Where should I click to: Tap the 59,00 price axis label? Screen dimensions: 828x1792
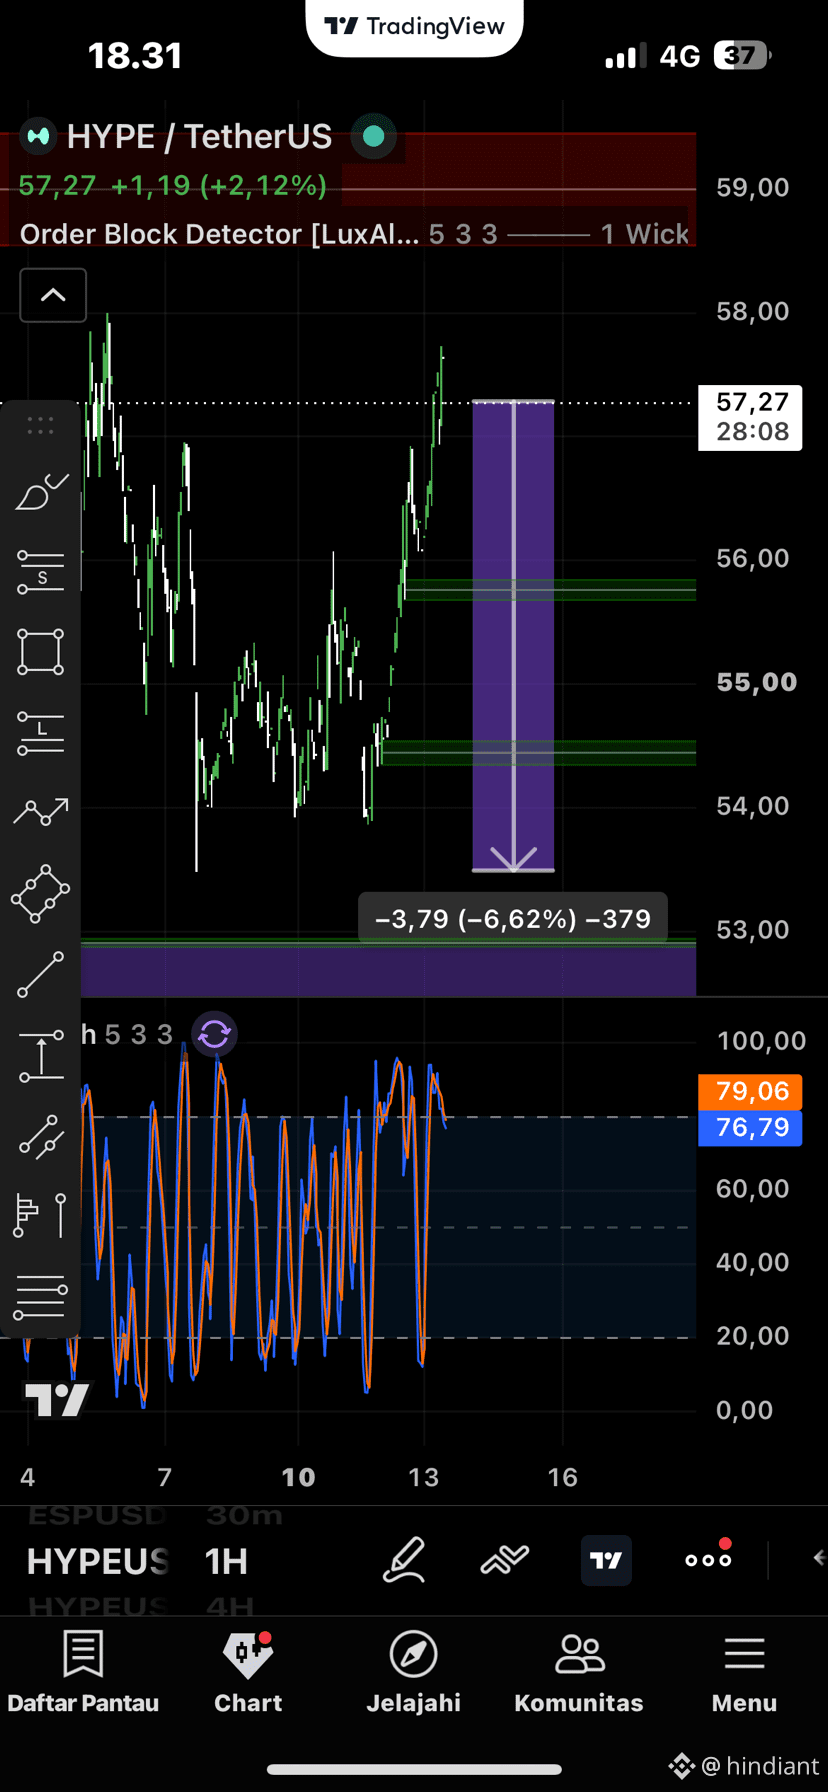[x=753, y=188]
